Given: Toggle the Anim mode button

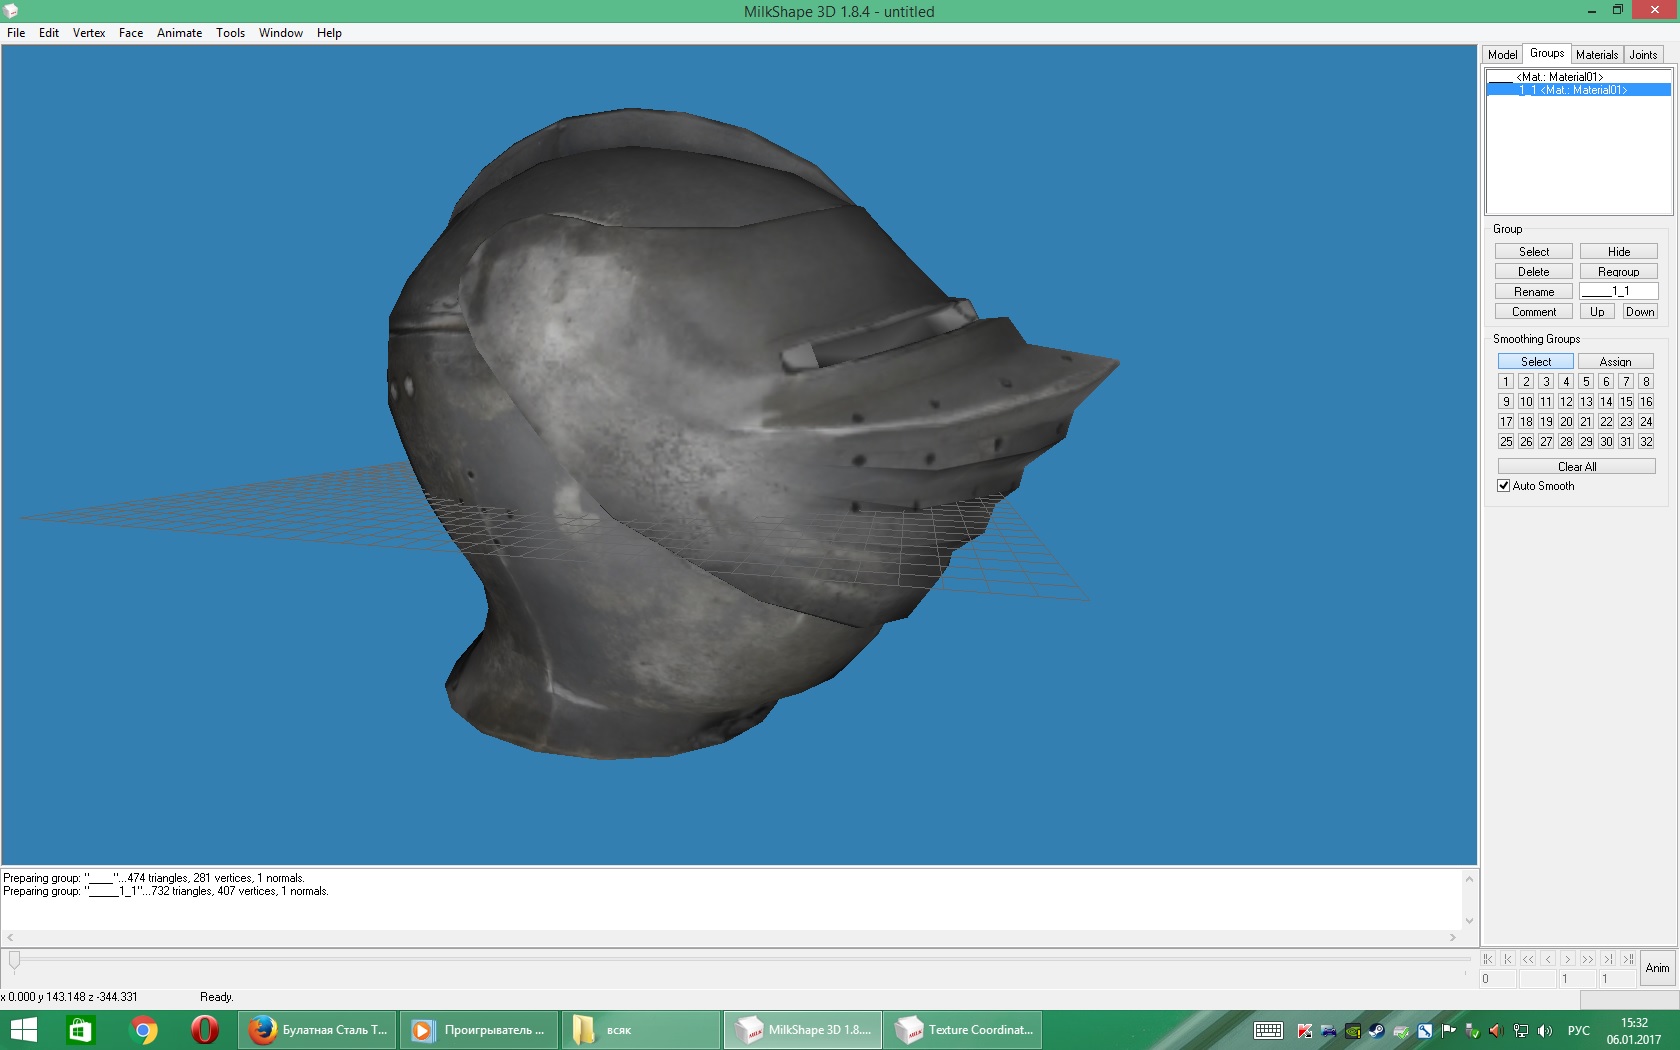Looking at the screenshot, I should point(1658,968).
